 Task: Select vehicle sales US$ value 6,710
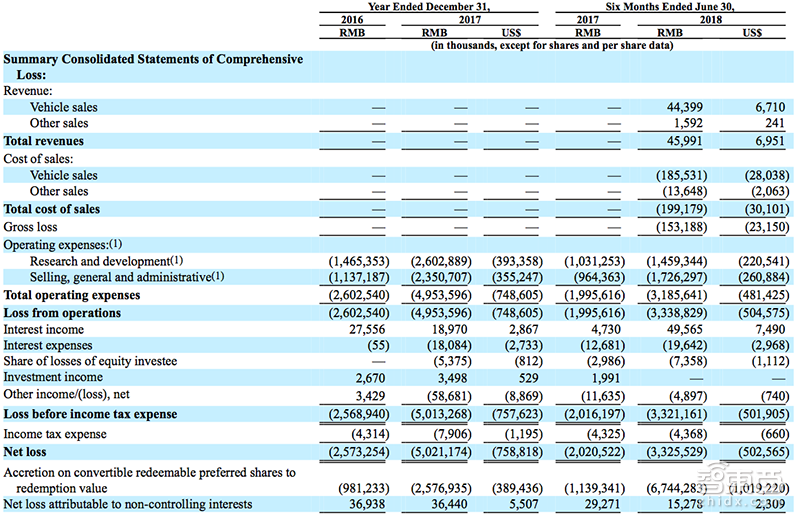(770, 107)
